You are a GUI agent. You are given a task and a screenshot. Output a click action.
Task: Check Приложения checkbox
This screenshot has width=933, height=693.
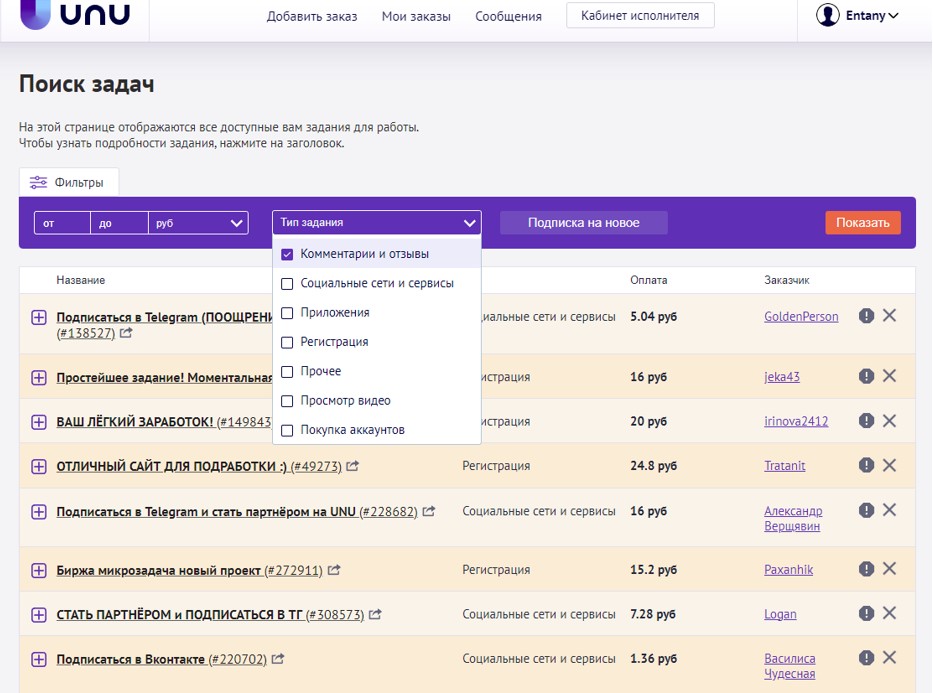click(x=287, y=313)
